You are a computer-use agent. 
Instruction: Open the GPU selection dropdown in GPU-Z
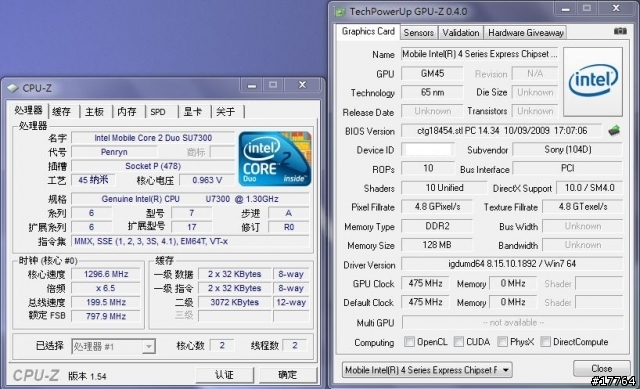(427, 370)
